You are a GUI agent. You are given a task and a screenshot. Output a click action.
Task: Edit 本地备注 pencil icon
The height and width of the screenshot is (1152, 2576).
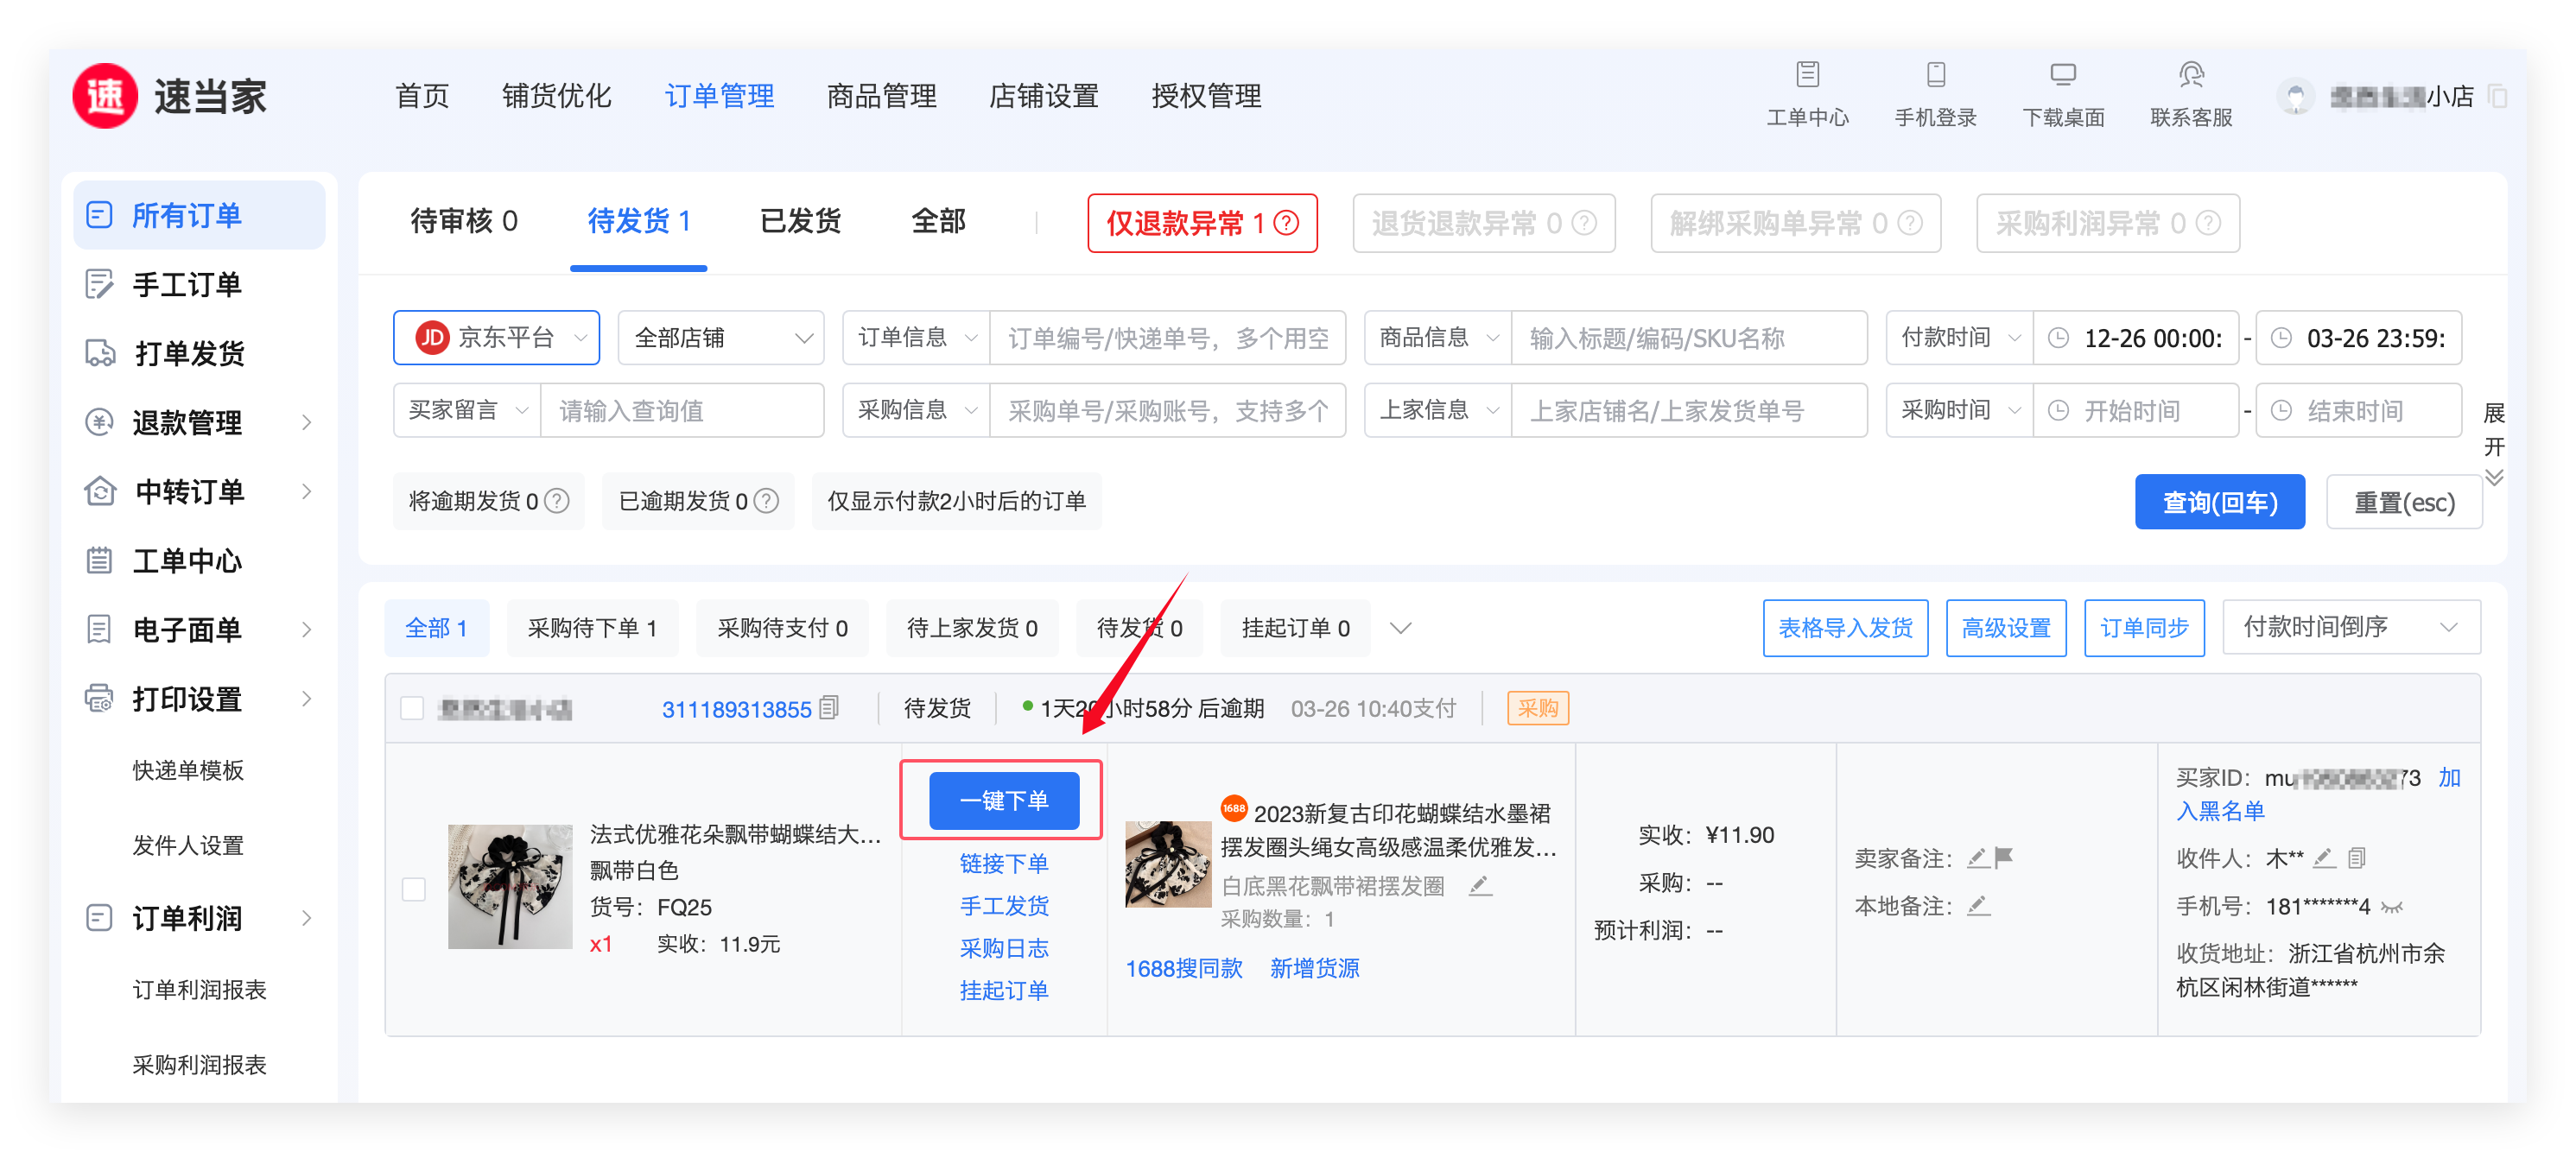point(1977,906)
